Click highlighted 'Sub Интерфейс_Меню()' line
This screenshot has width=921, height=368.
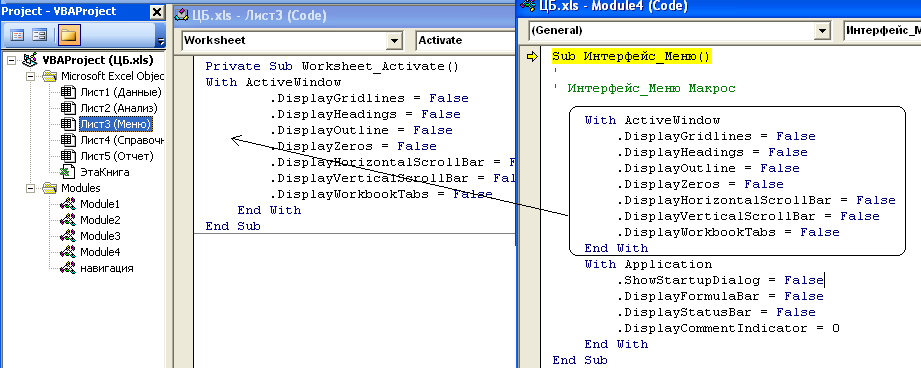(x=631, y=56)
